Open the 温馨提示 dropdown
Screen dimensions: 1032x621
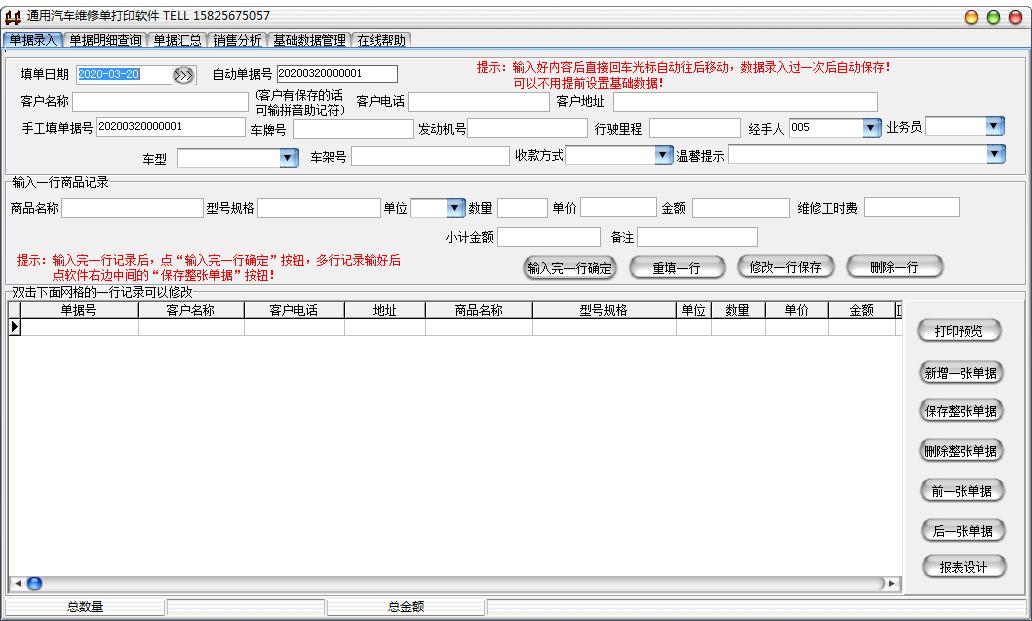coord(995,155)
